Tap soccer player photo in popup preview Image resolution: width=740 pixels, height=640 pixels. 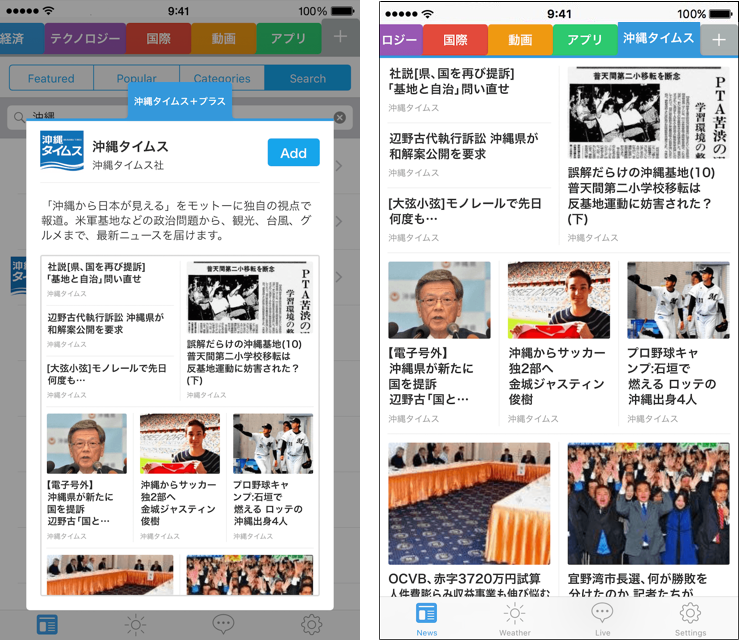click(180, 444)
